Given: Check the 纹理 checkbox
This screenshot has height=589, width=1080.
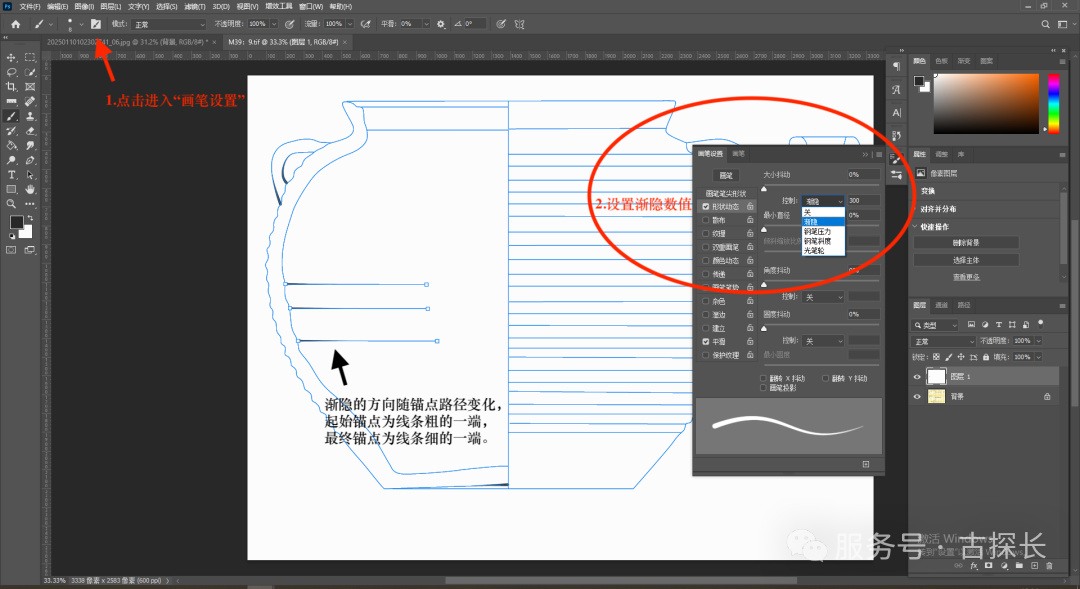Looking at the screenshot, I should coord(705,234).
